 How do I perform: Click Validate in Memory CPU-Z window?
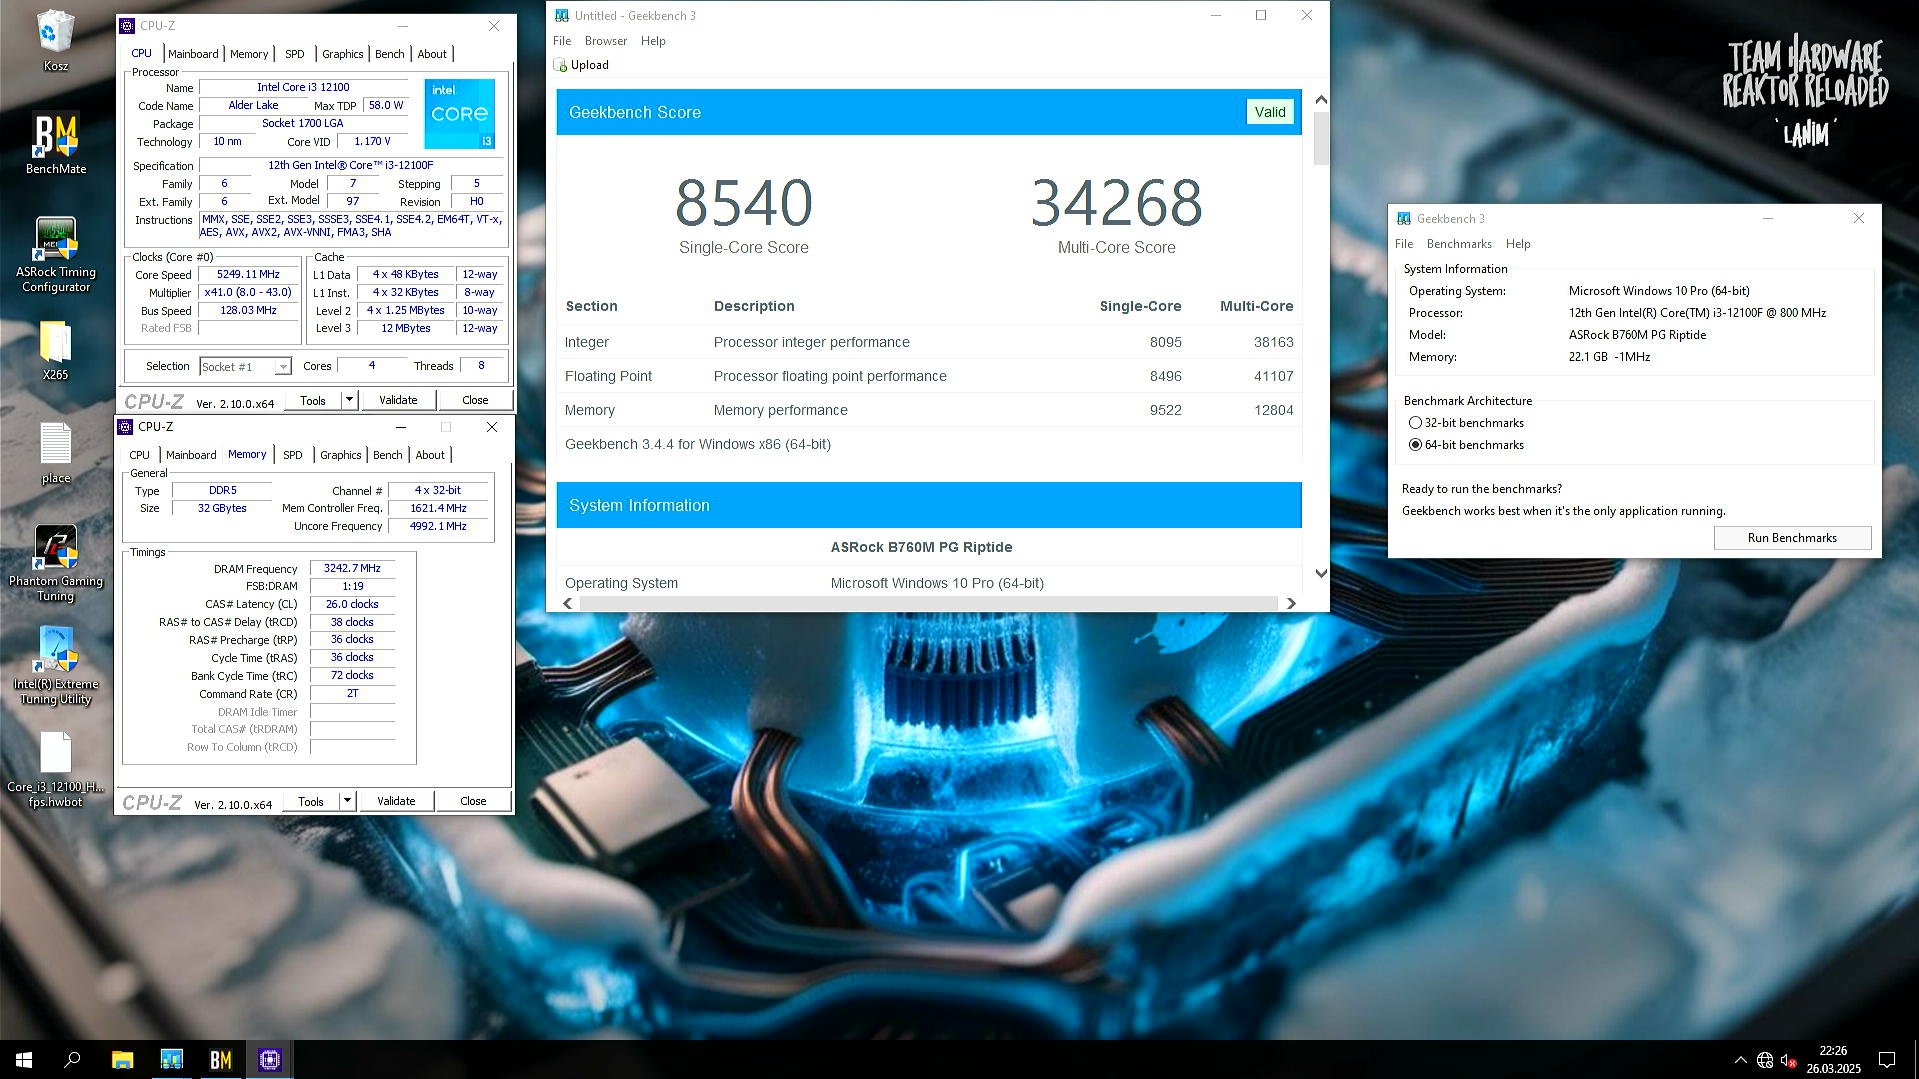[x=396, y=801]
